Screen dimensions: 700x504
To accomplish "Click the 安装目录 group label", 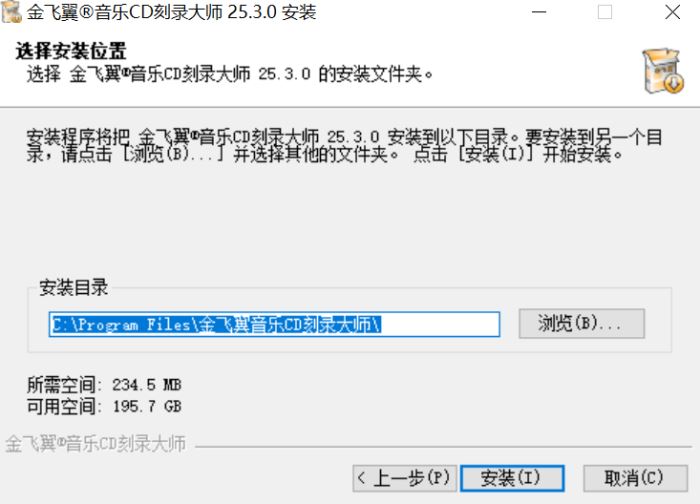I will pyautogui.click(x=74, y=287).
